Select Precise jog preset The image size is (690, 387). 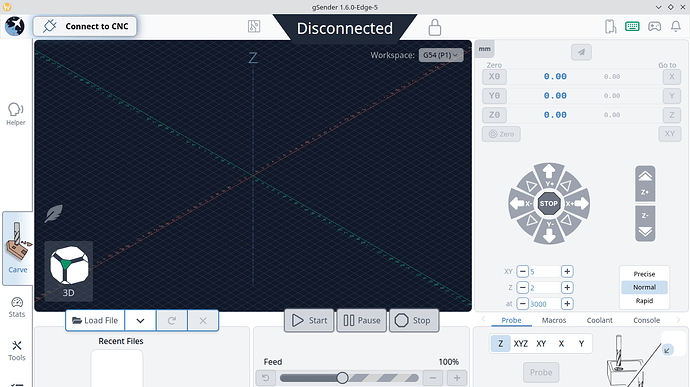(644, 274)
